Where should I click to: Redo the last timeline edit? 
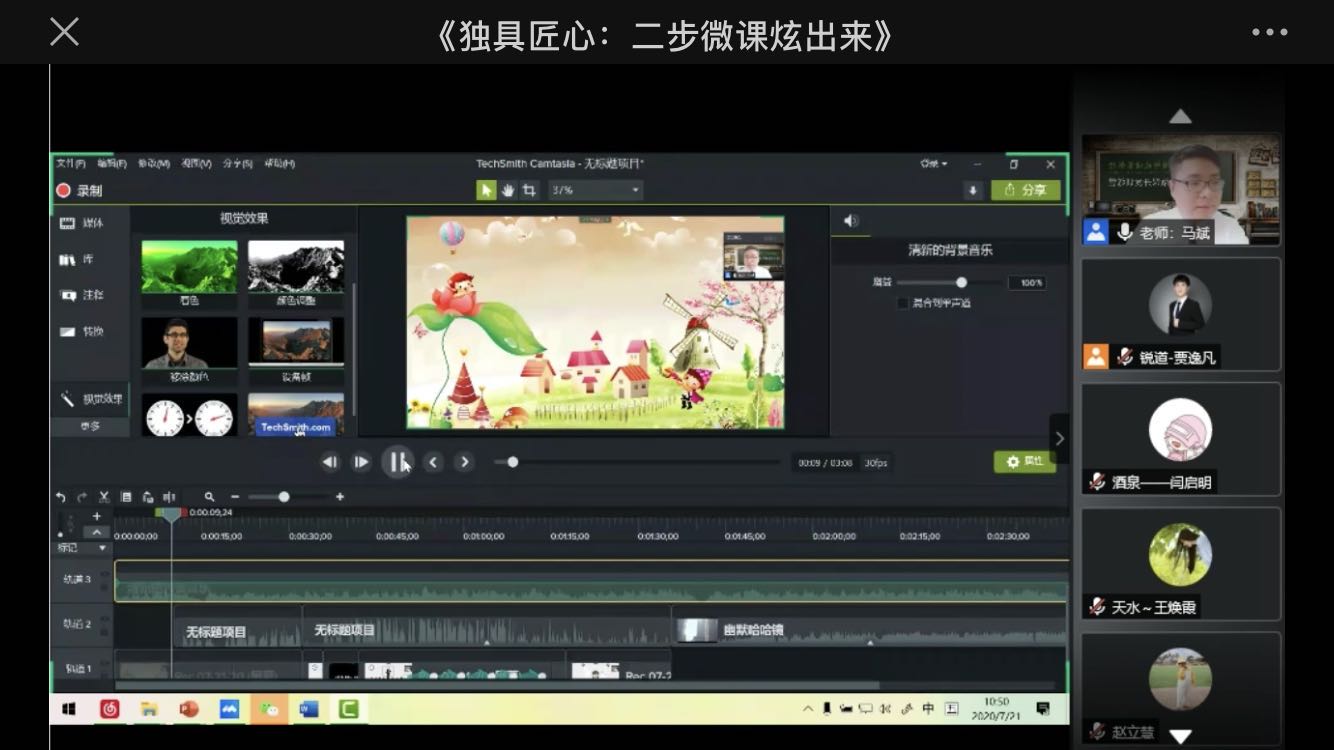[82, 496]
